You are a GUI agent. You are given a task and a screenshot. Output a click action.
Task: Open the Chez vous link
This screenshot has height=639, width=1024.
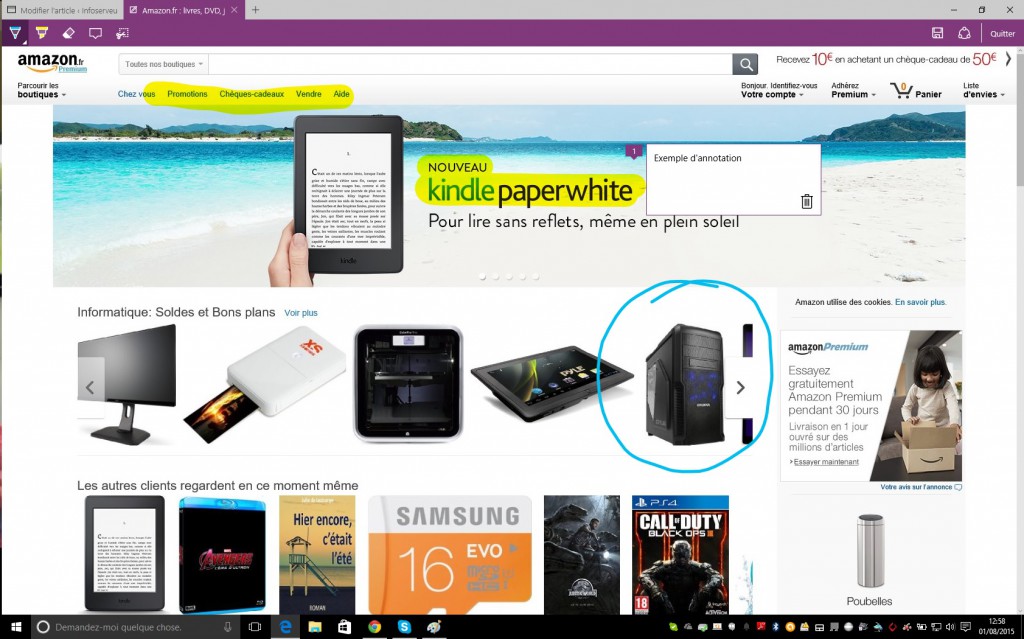[x=136, y=94]
